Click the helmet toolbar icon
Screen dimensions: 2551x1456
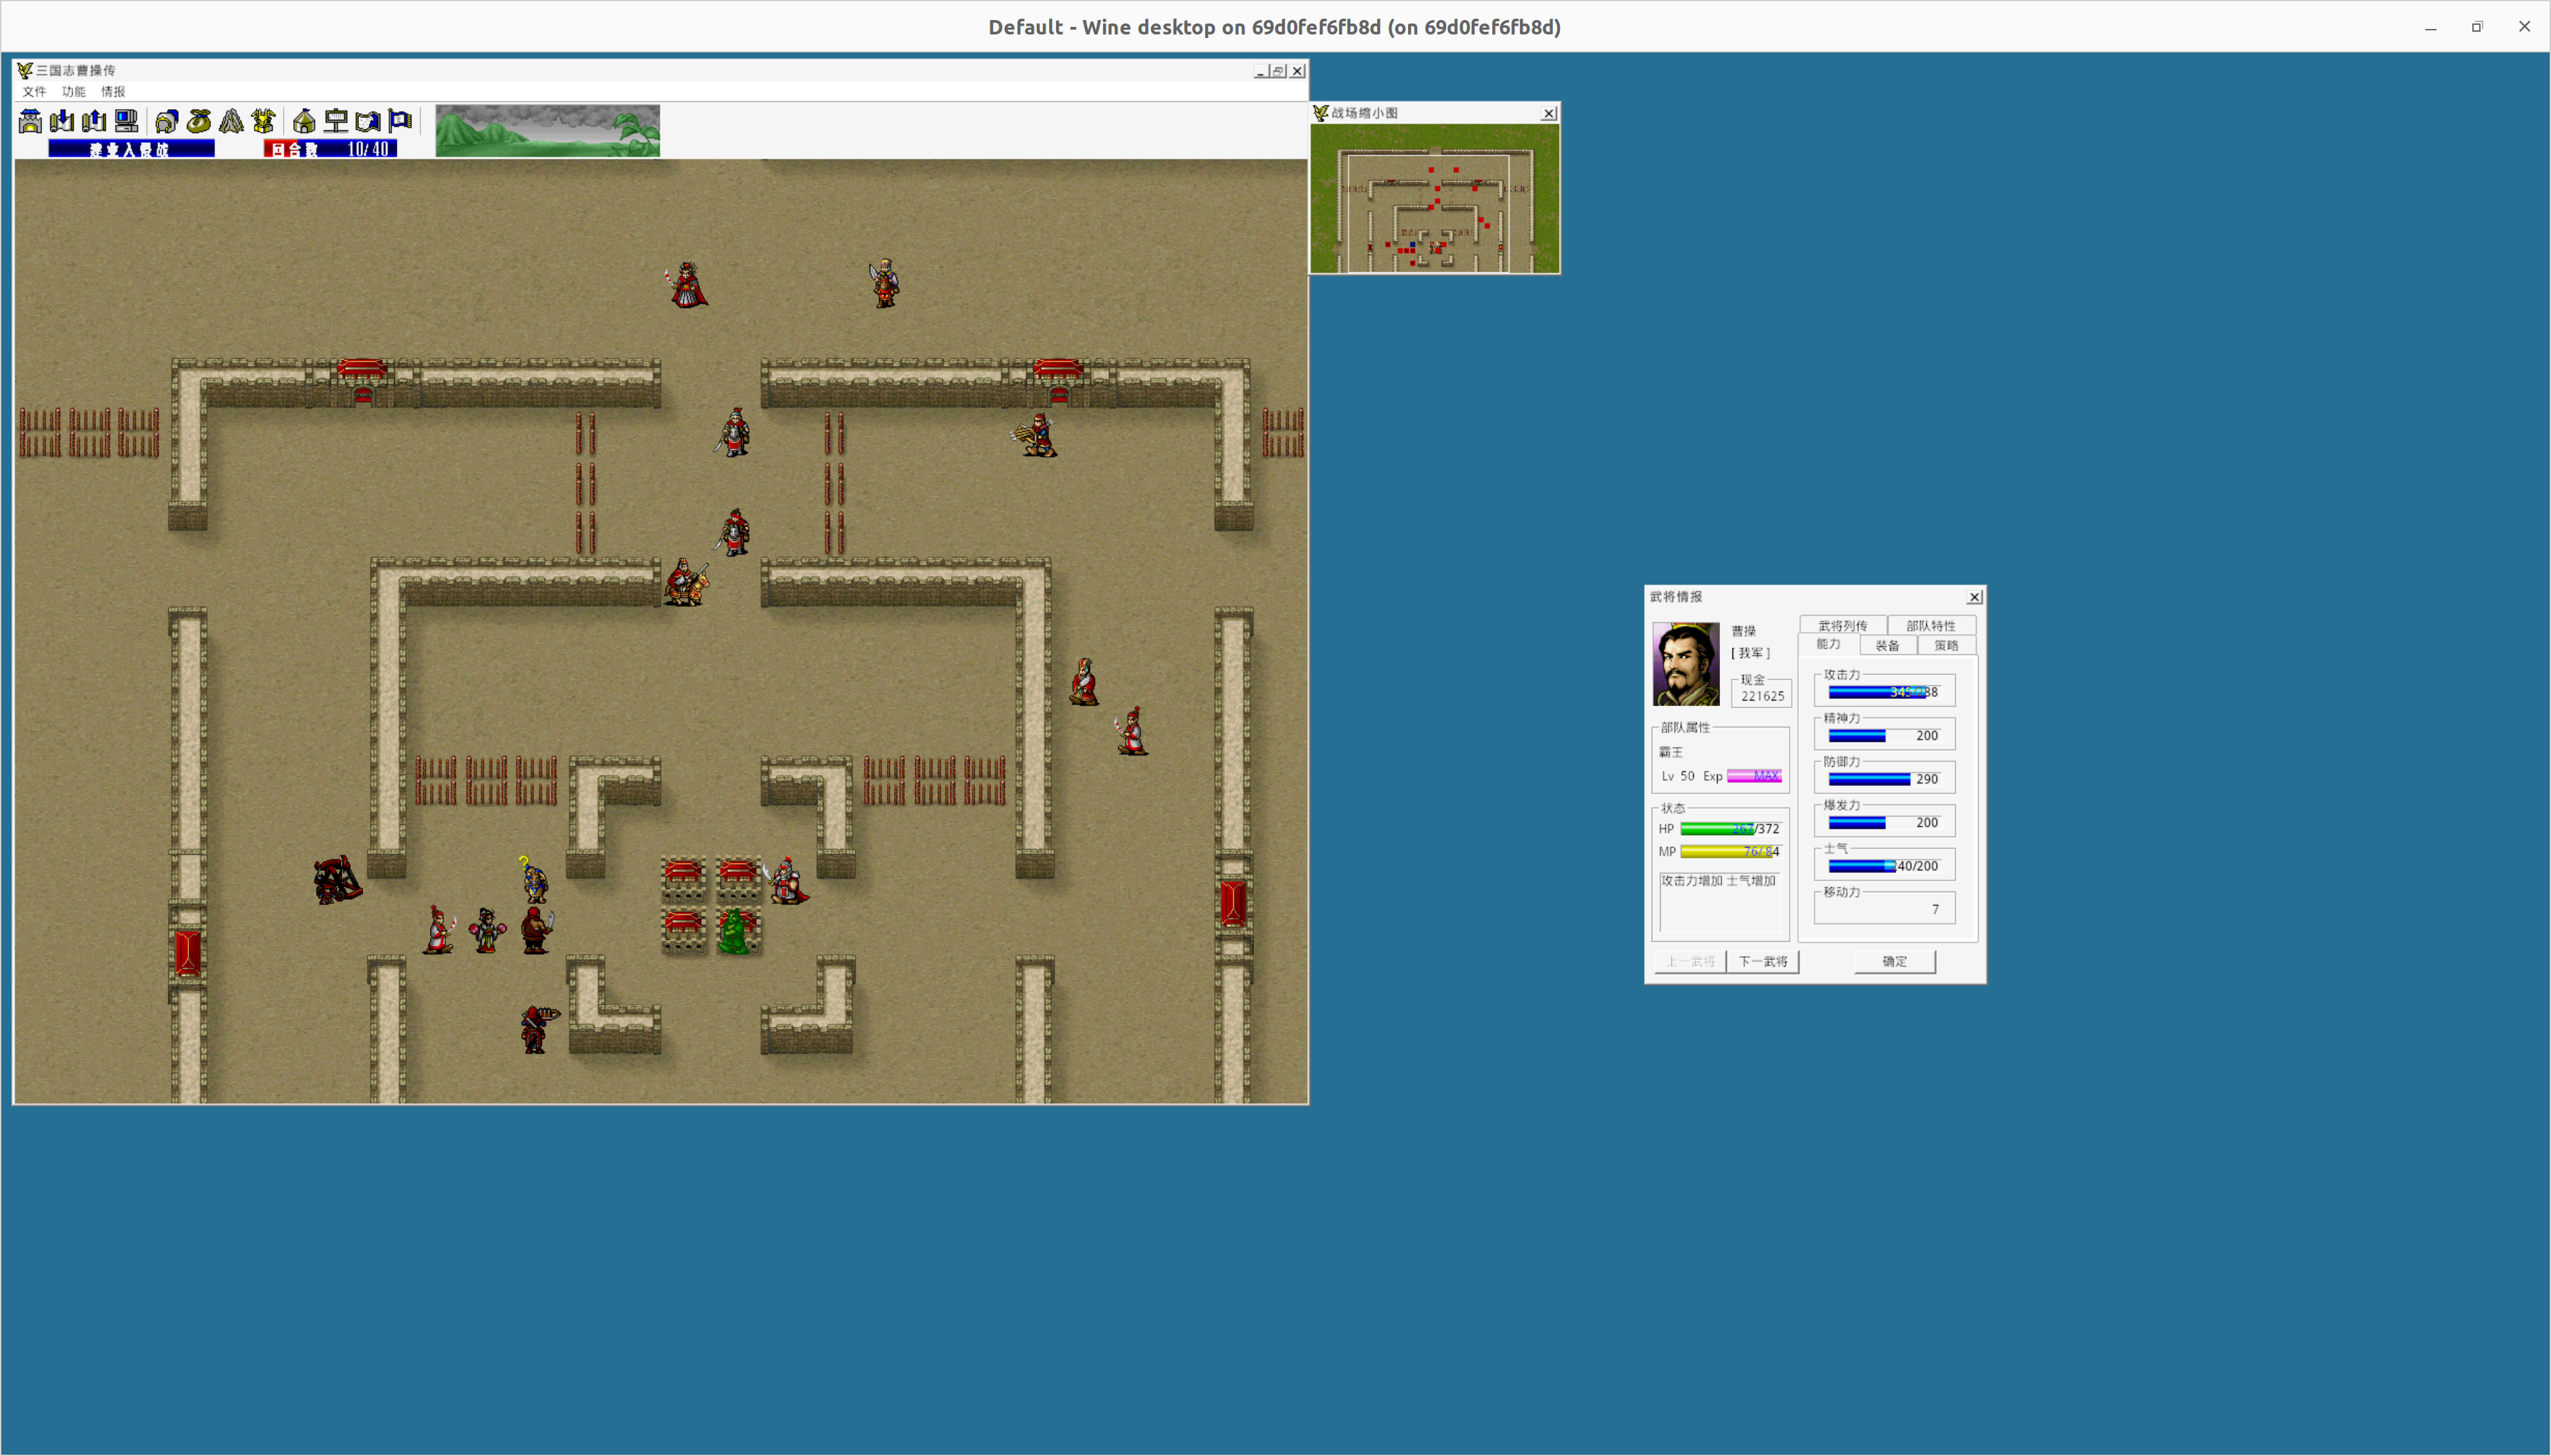167,122
